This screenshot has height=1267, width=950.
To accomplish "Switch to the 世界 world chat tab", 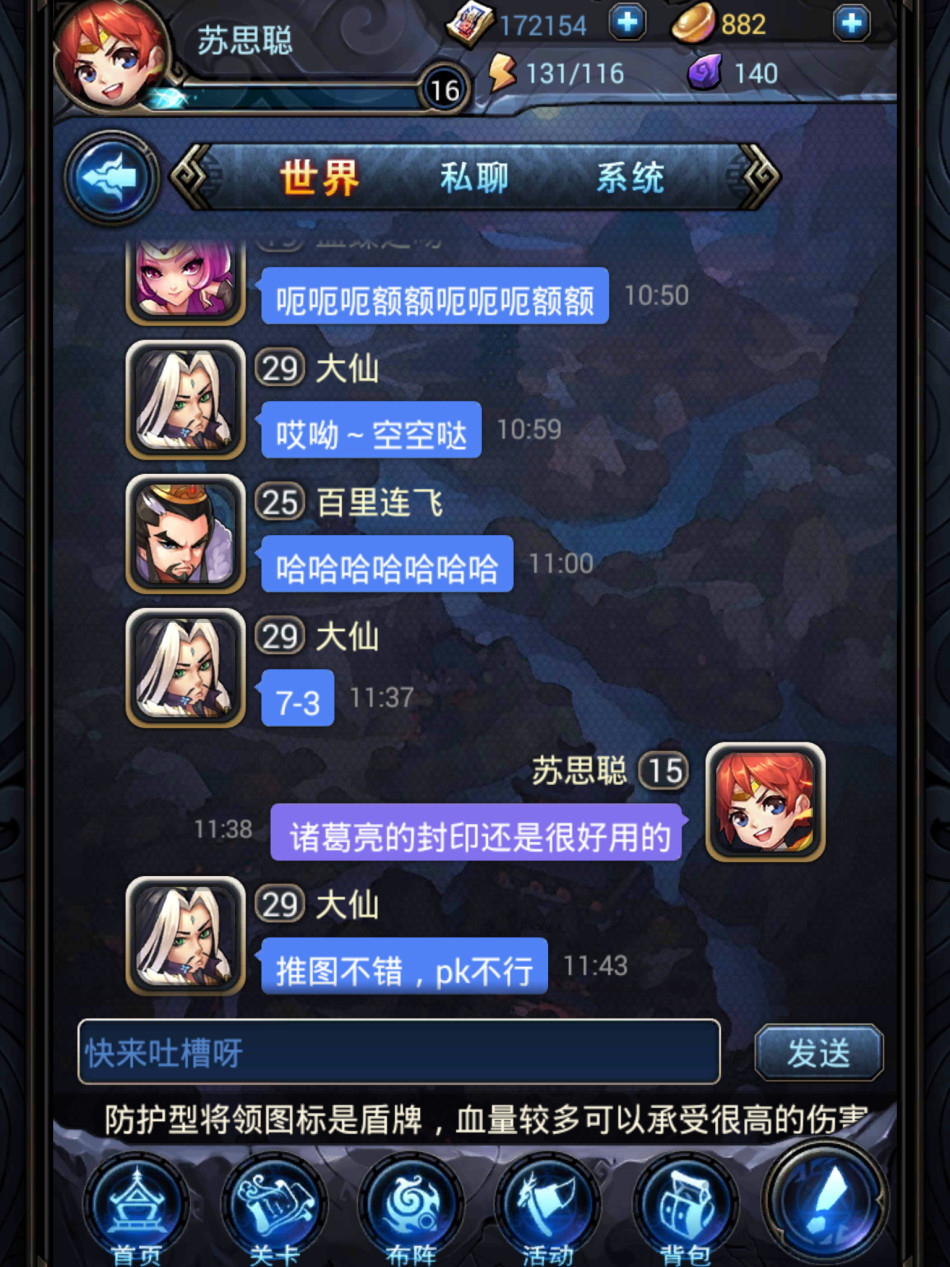I will click(320, 179).
